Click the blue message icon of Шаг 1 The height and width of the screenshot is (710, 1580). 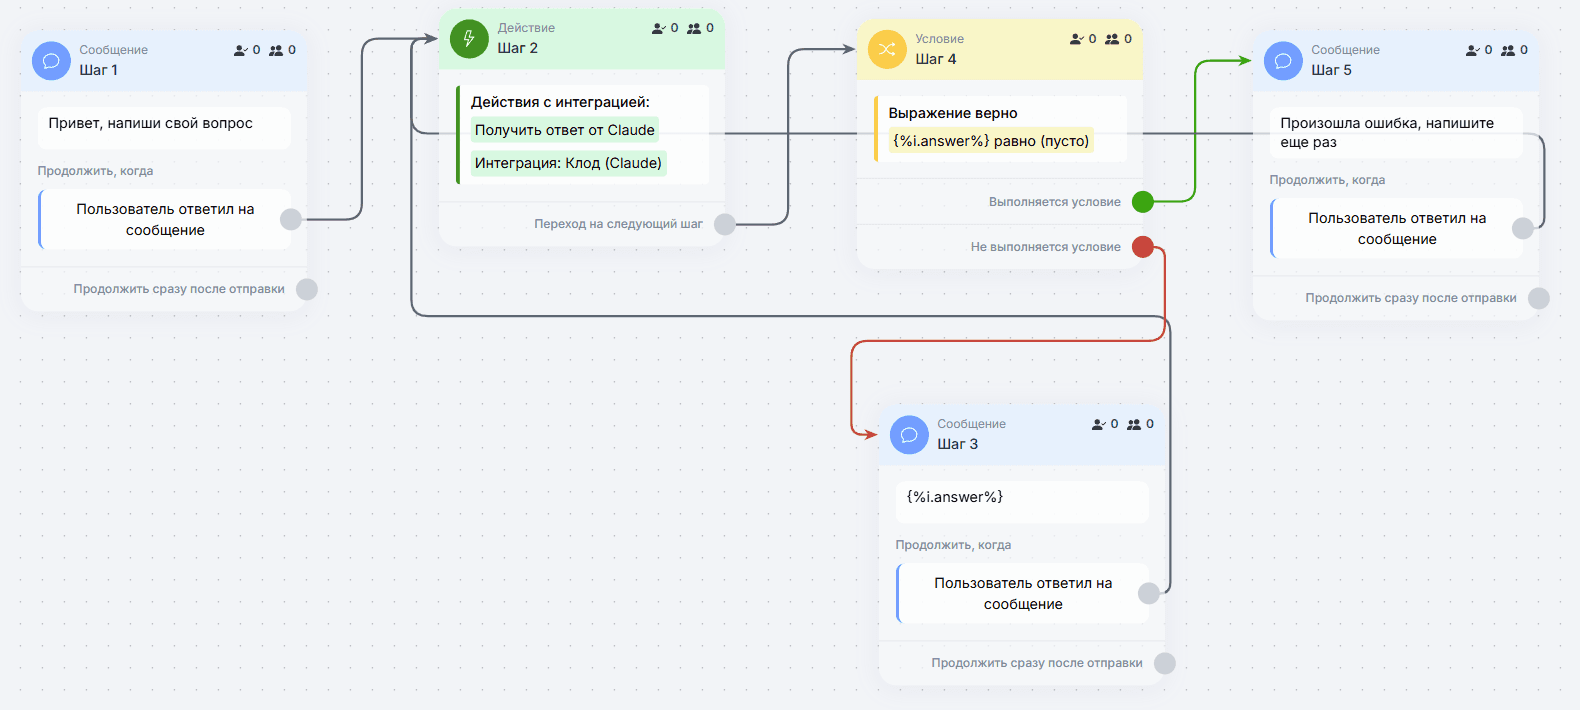tap(51, 61)
